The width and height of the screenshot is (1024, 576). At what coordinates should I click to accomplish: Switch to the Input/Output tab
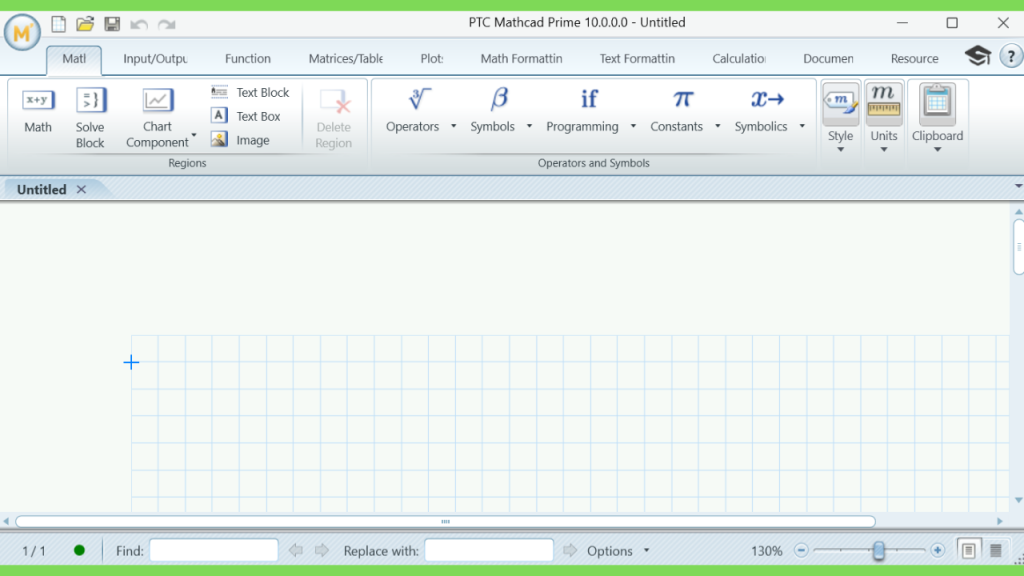point(155,59)
